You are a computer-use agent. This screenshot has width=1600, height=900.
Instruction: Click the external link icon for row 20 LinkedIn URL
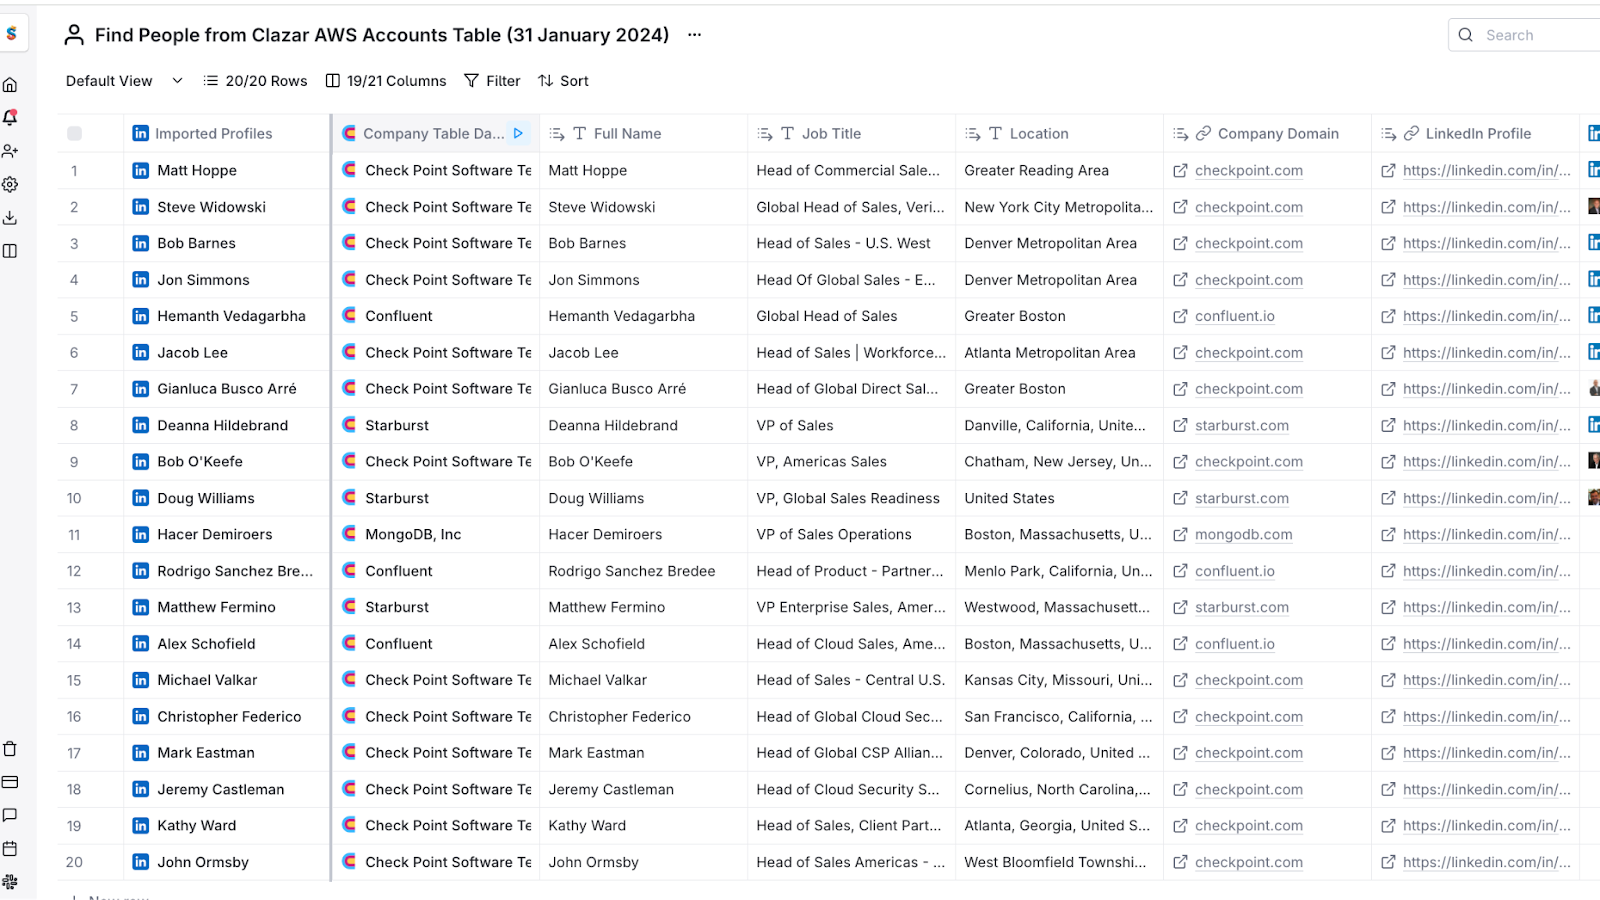(1388, 862)
